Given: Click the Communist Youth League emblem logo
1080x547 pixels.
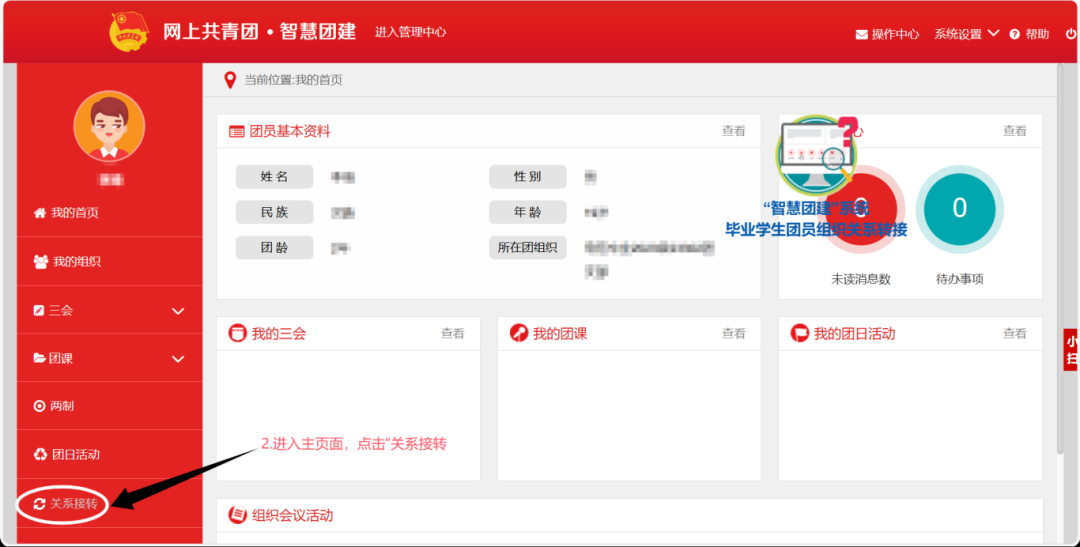Looking at the screenshot, I should 129,31.
